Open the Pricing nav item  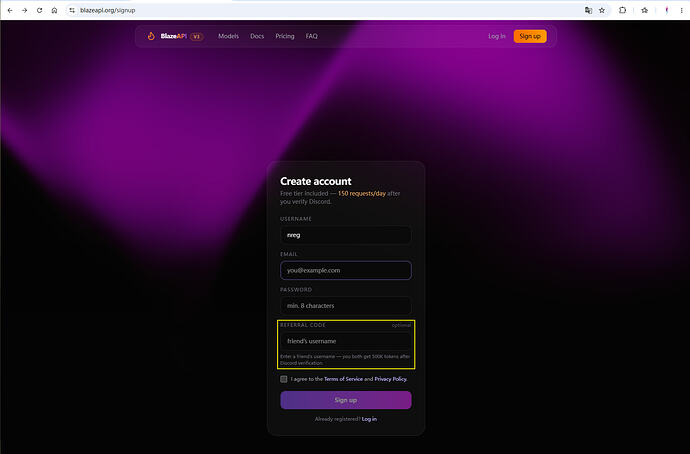click(285, 36)
